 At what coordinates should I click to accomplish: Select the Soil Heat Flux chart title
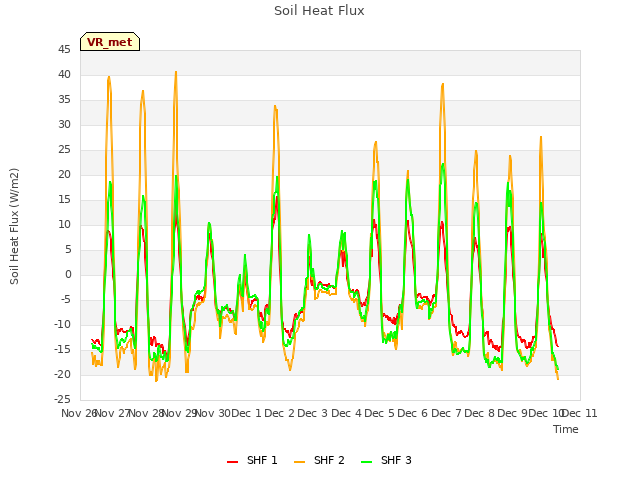319,11
